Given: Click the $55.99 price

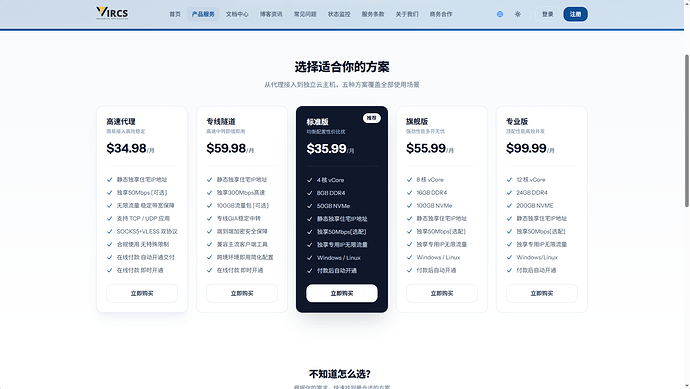Looking at the screenshot, I should [426, 148].
